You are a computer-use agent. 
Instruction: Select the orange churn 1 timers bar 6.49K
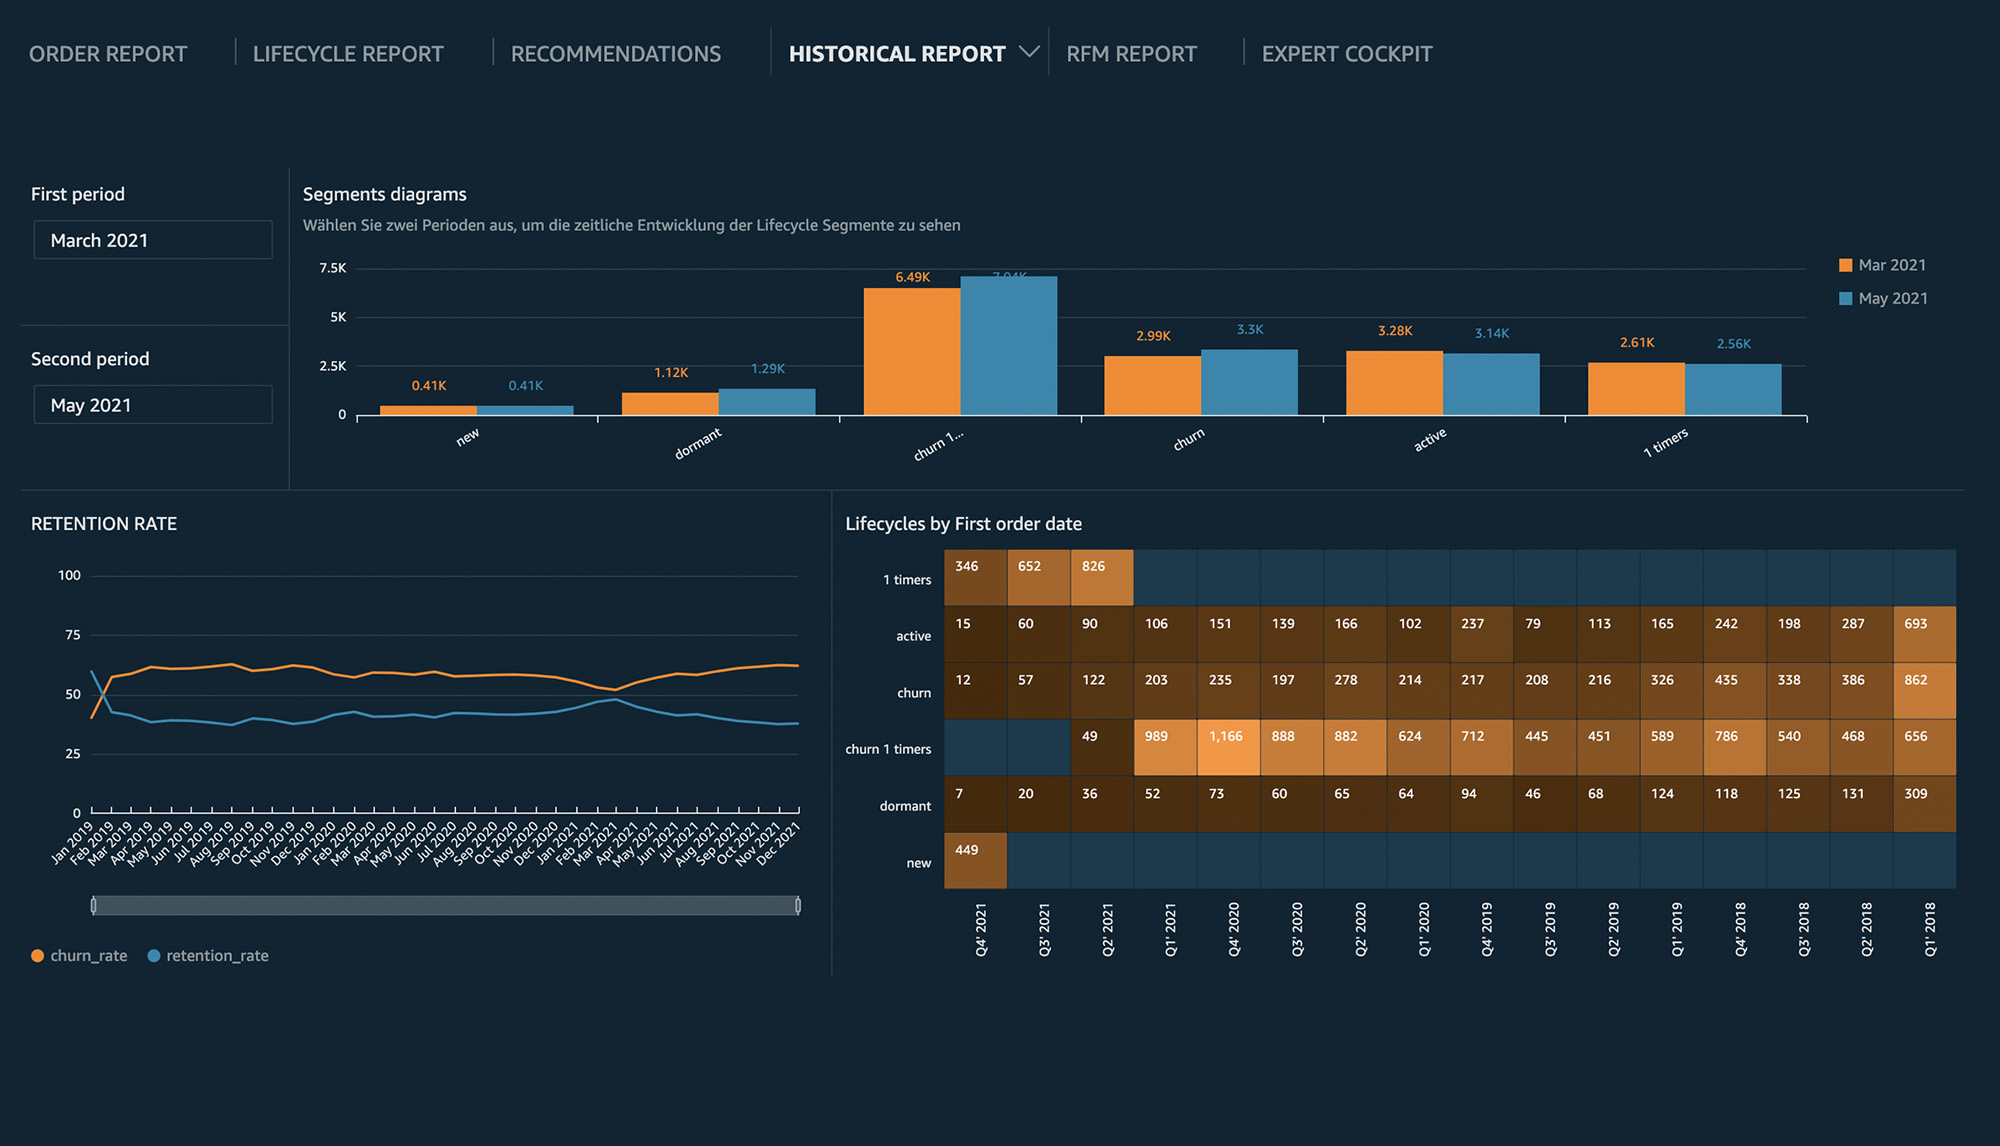click(x=911, y=352)
